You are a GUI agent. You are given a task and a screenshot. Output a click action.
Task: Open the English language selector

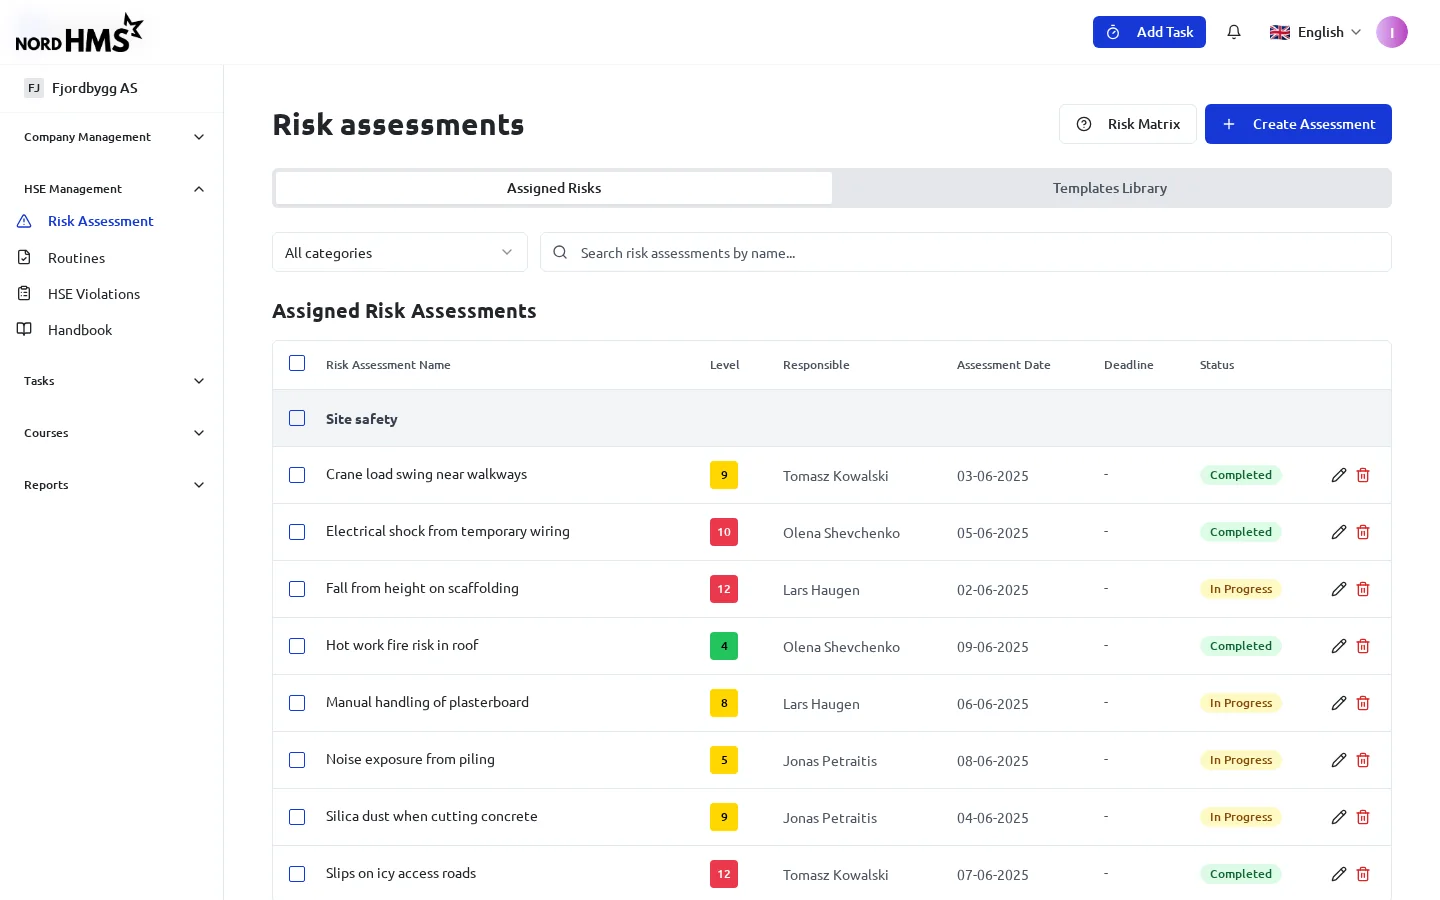tap(1315, 32)
